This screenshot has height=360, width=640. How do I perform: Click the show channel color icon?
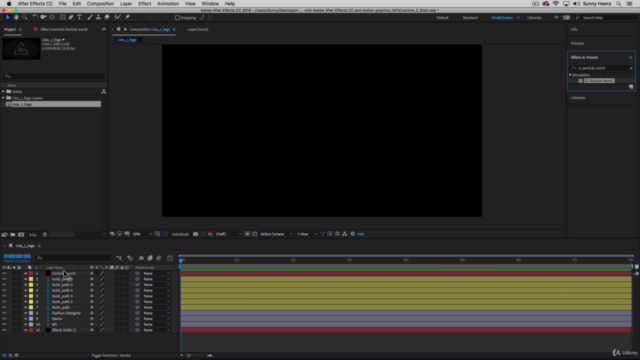tap(210, 234)
